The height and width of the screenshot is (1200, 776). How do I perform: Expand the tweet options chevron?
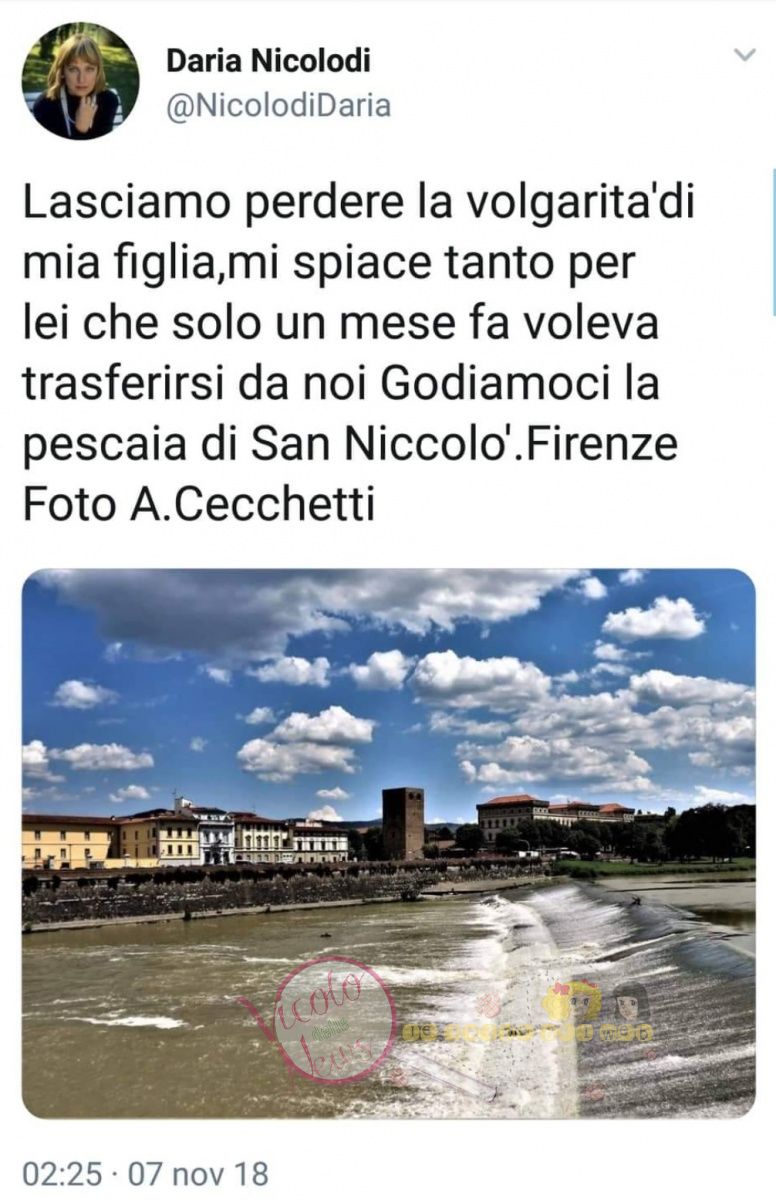point(745,55)
